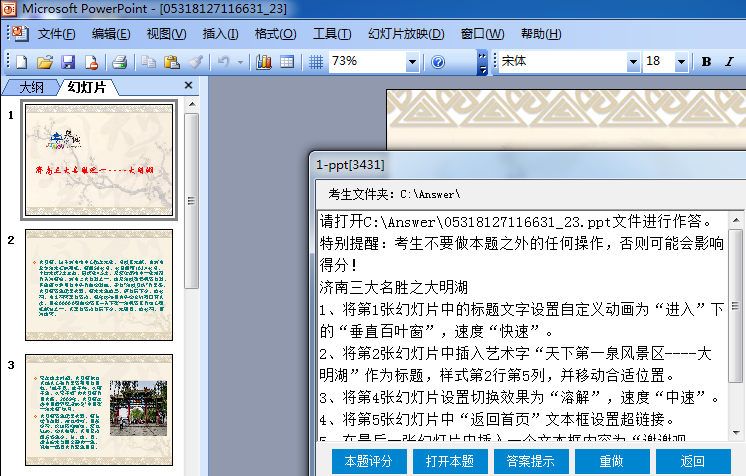Select slide 2 thumbnail
This screenshot has width=746, height=476.
pyautogui.click(x=98, y=284)
